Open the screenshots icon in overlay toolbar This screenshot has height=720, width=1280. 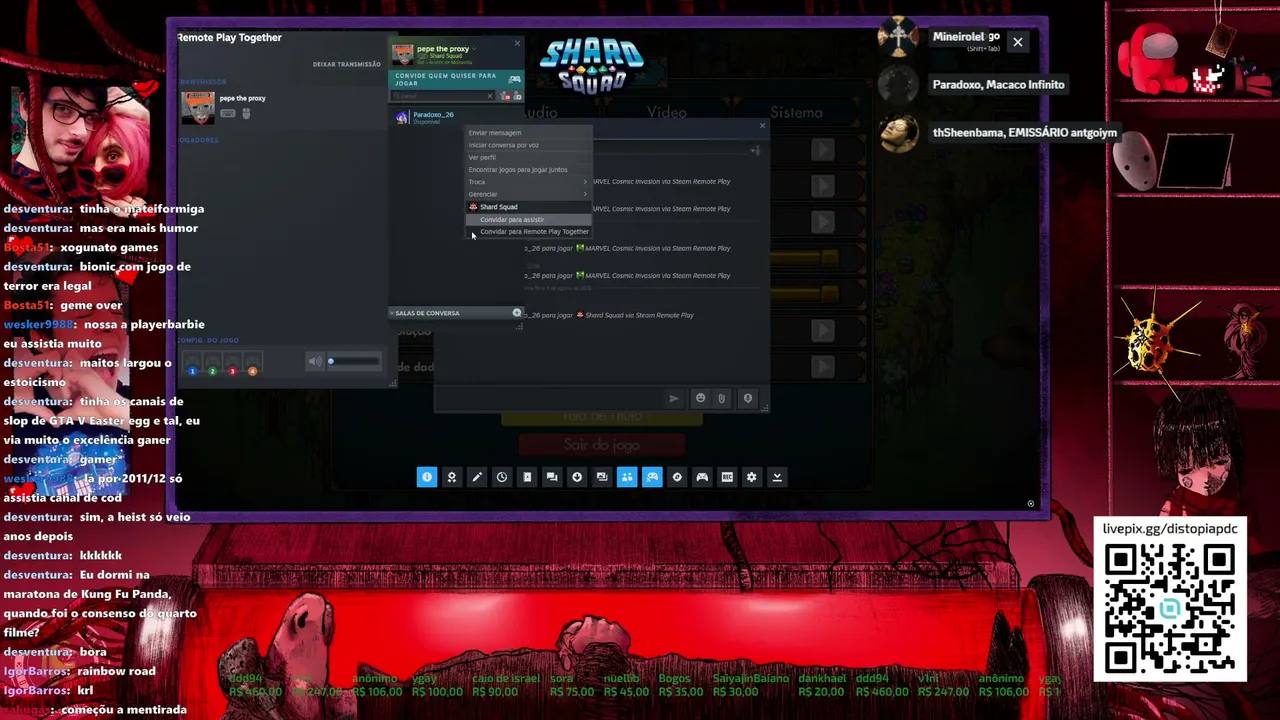click(602, 477)
